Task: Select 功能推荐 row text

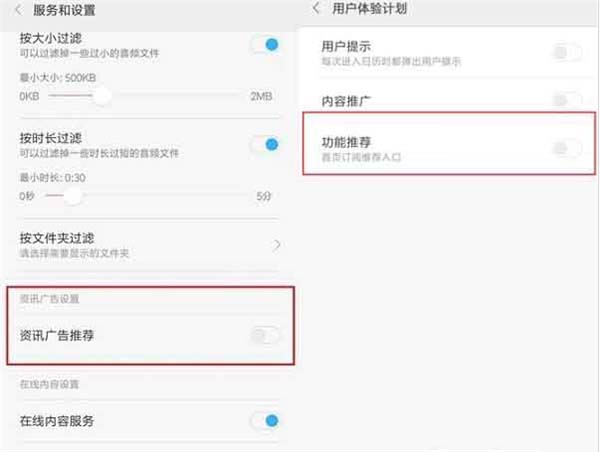Action: pyautogui.click(x=362, y=149)
